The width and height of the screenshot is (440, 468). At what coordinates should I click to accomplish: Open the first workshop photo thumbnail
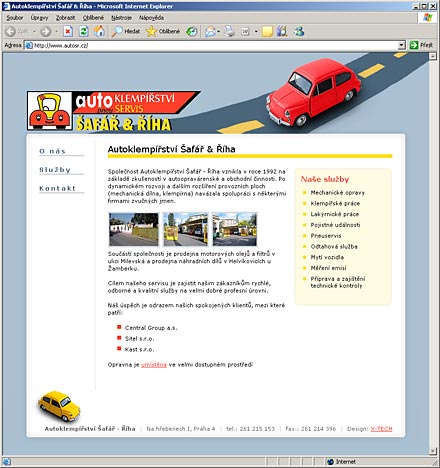point(134,229)
